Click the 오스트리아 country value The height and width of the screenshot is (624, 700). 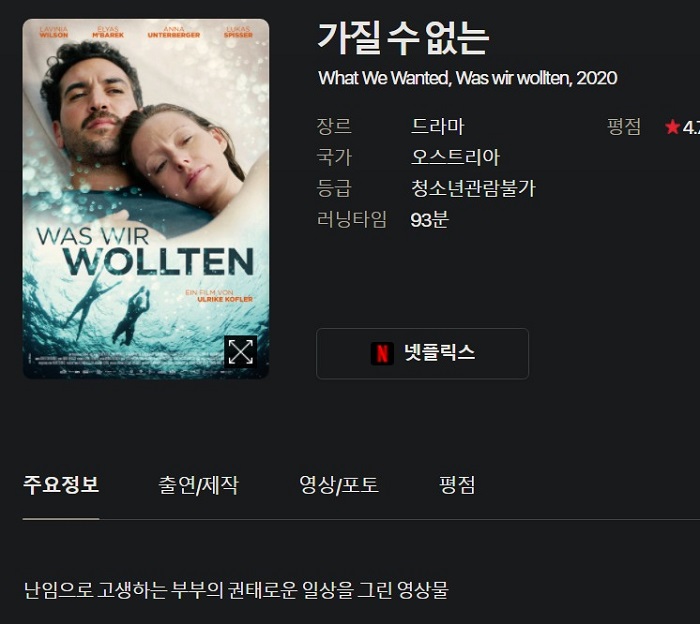tap(455, 157)
